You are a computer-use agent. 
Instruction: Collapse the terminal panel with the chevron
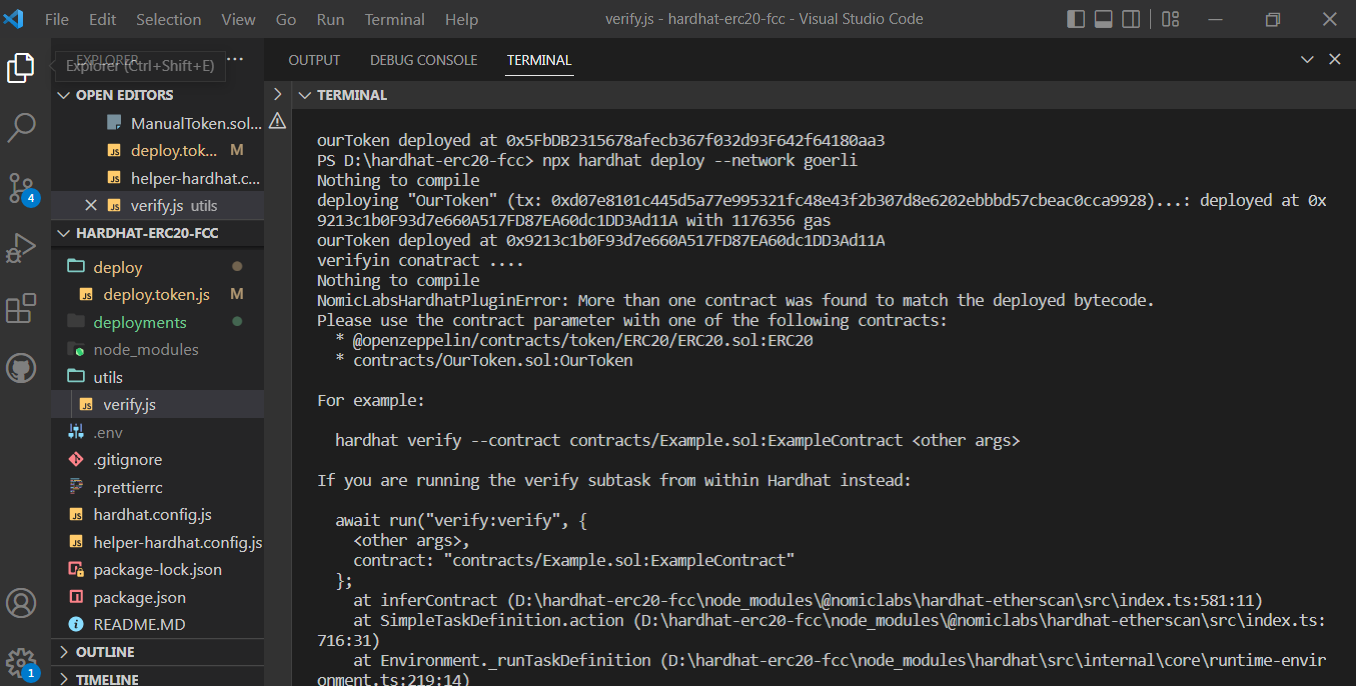1307,60
